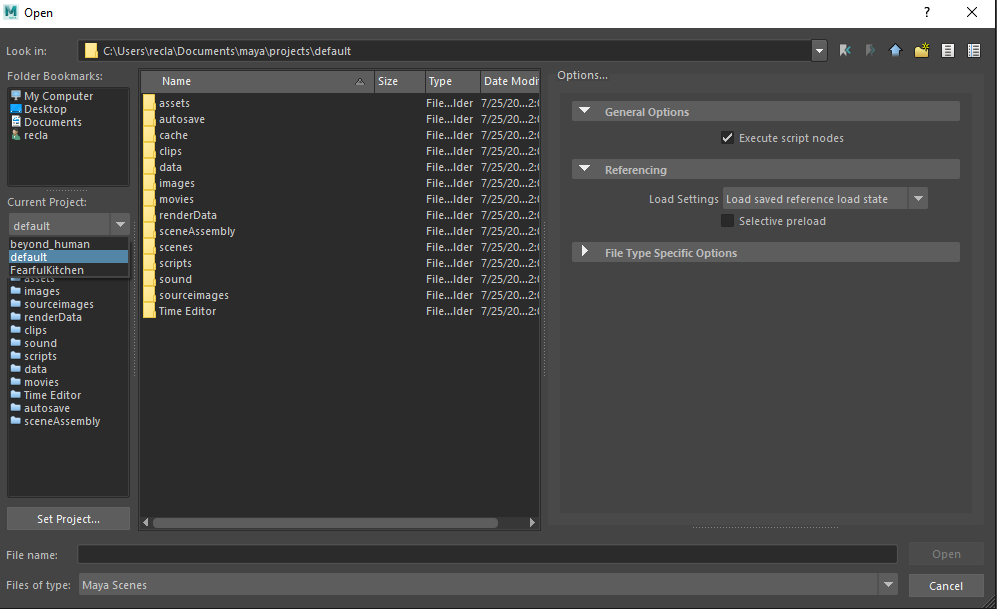This screenshot has width=997, height=609.
Task: Click the Open button
Action: (x=946, y=554)
